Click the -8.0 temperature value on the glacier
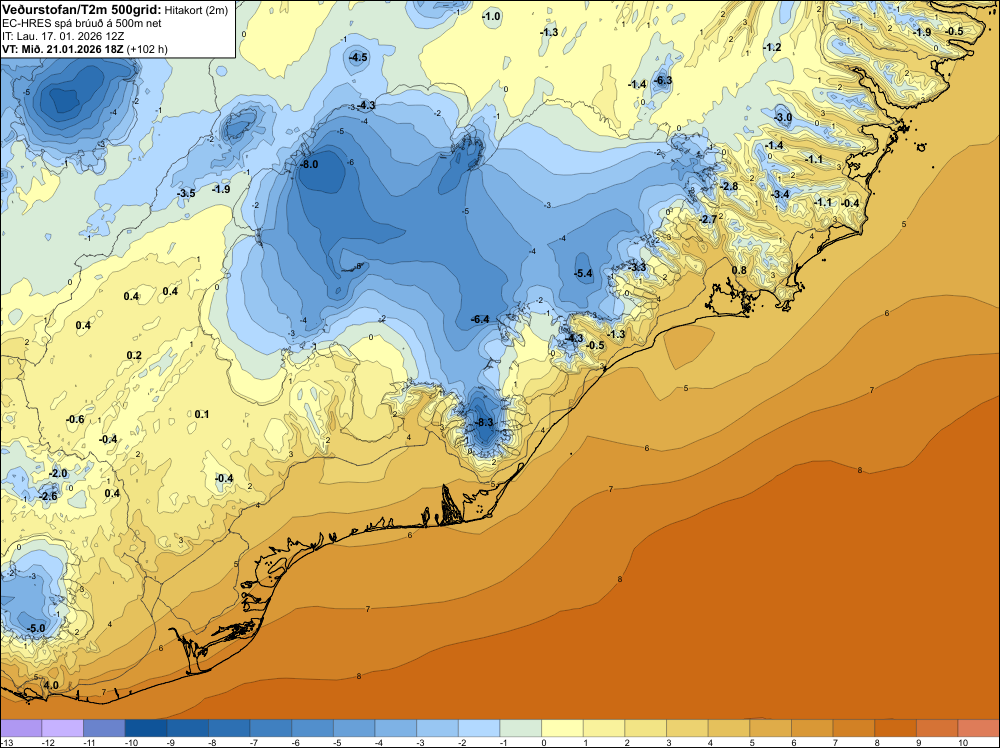The height and width of the screenshot is (748, 1000). coord(309,164)
